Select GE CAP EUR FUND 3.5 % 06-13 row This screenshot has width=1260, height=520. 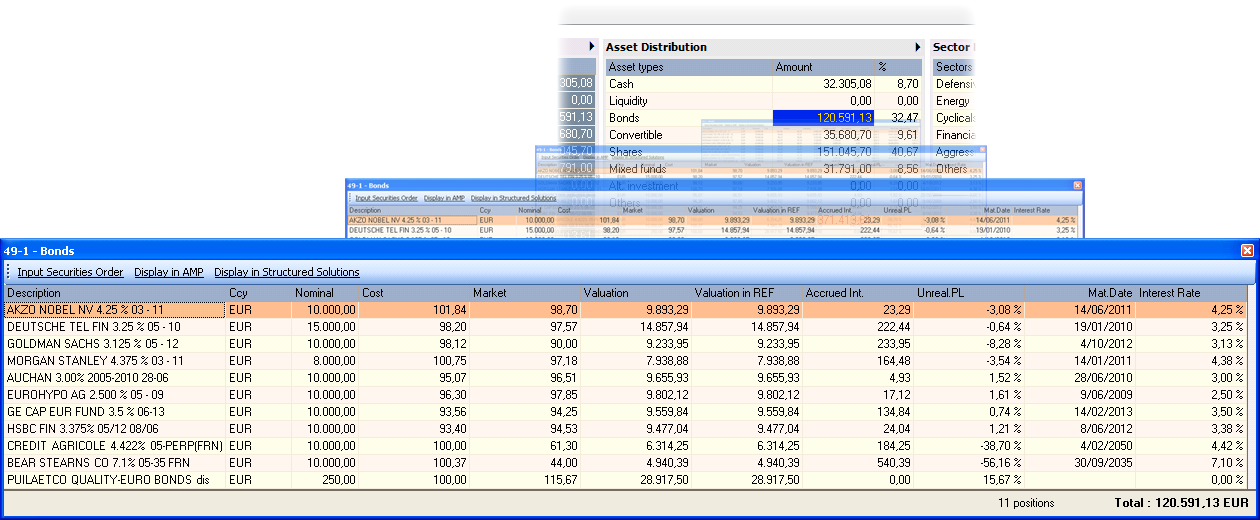[x=626, y=412]
